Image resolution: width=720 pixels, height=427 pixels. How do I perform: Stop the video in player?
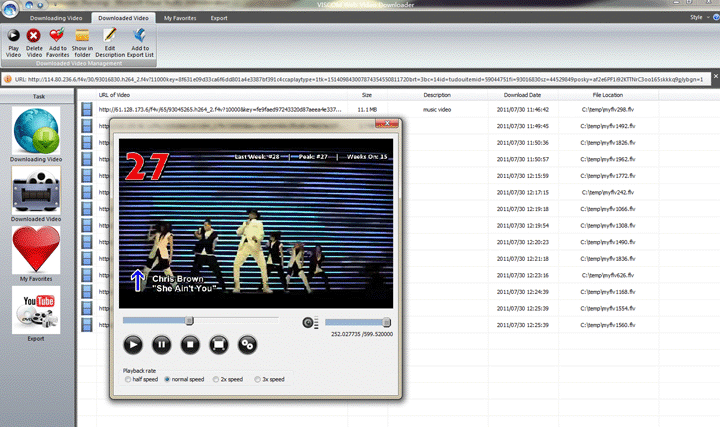click(x=190, y=344)
